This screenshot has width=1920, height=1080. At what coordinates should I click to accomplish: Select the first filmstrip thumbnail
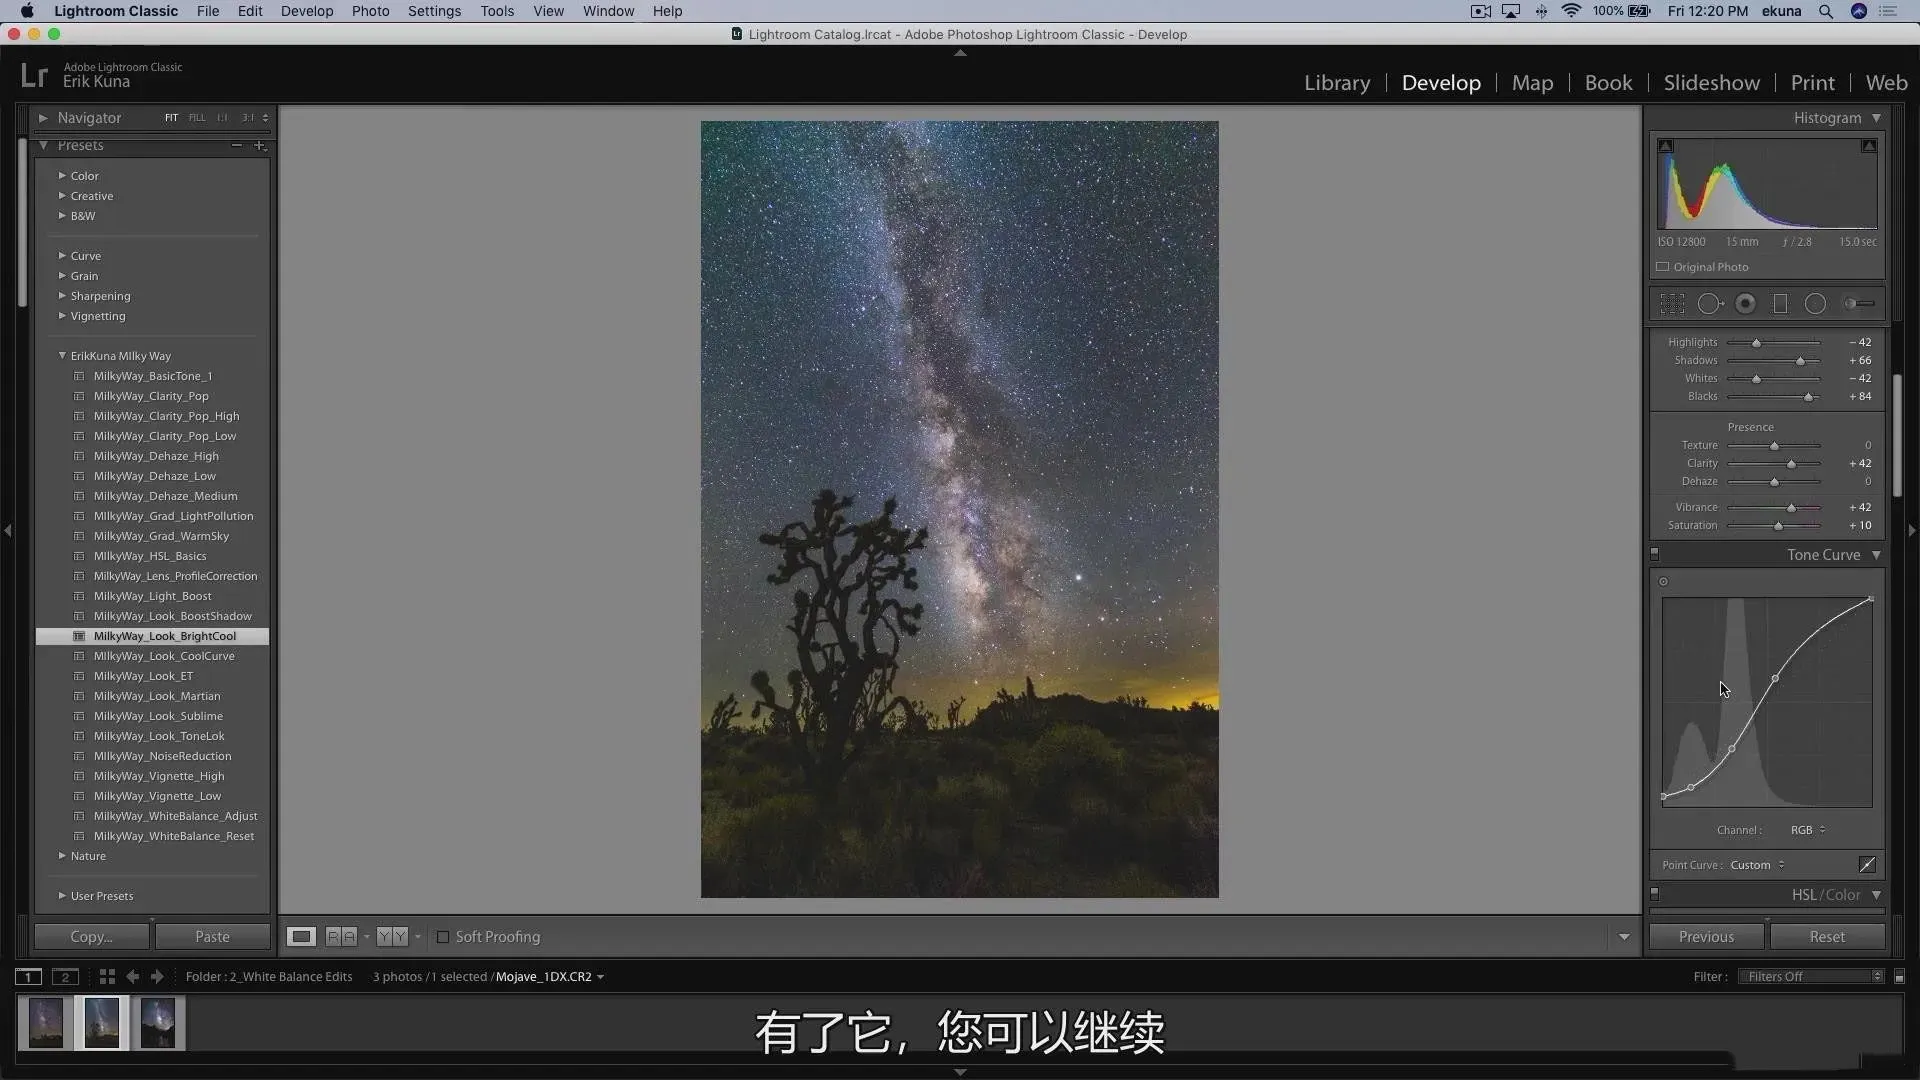(x=46, y=1023)
